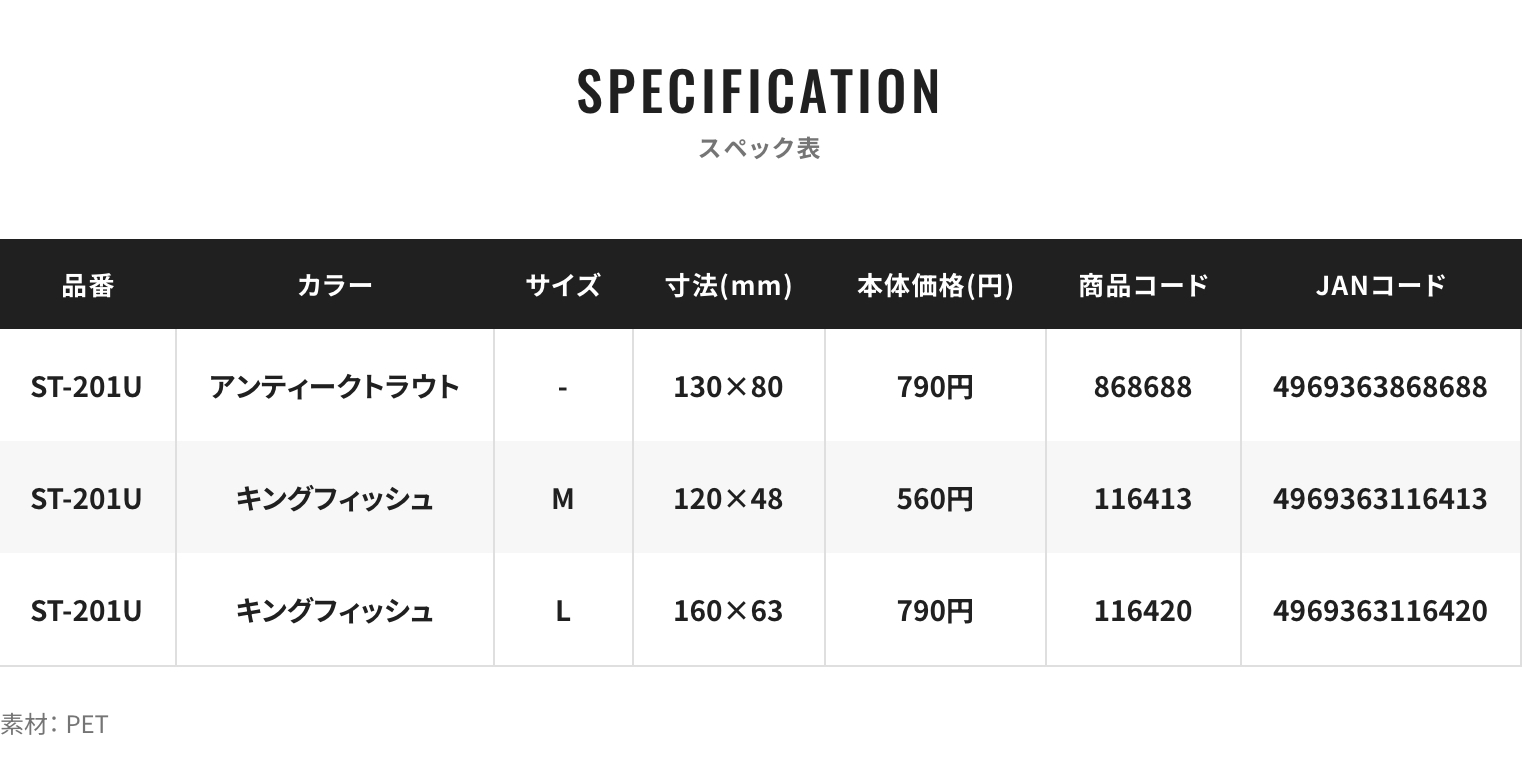Click the size M cell
This screenshot has height=773, width=1522.
coord(563,498)
